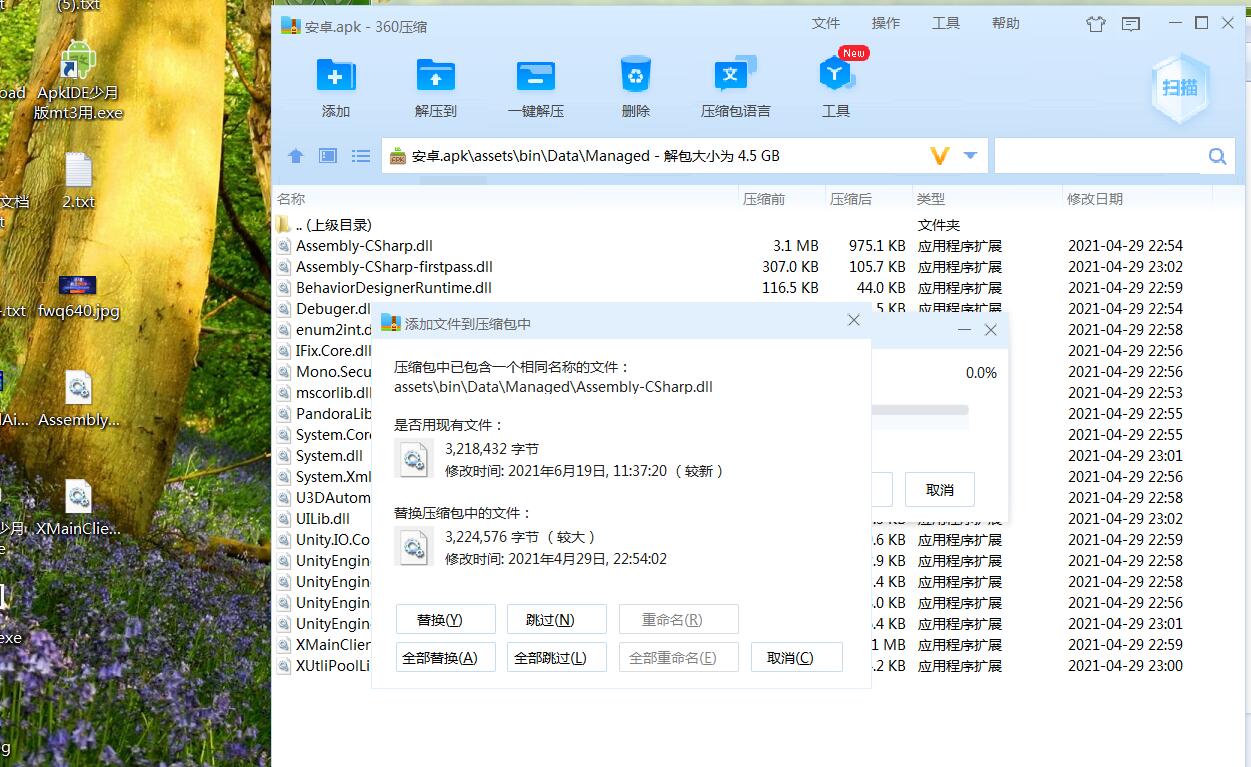Open the skin (shirt) icon in the title bar
Screen dimensions: 1251x767
point(1095,24)
